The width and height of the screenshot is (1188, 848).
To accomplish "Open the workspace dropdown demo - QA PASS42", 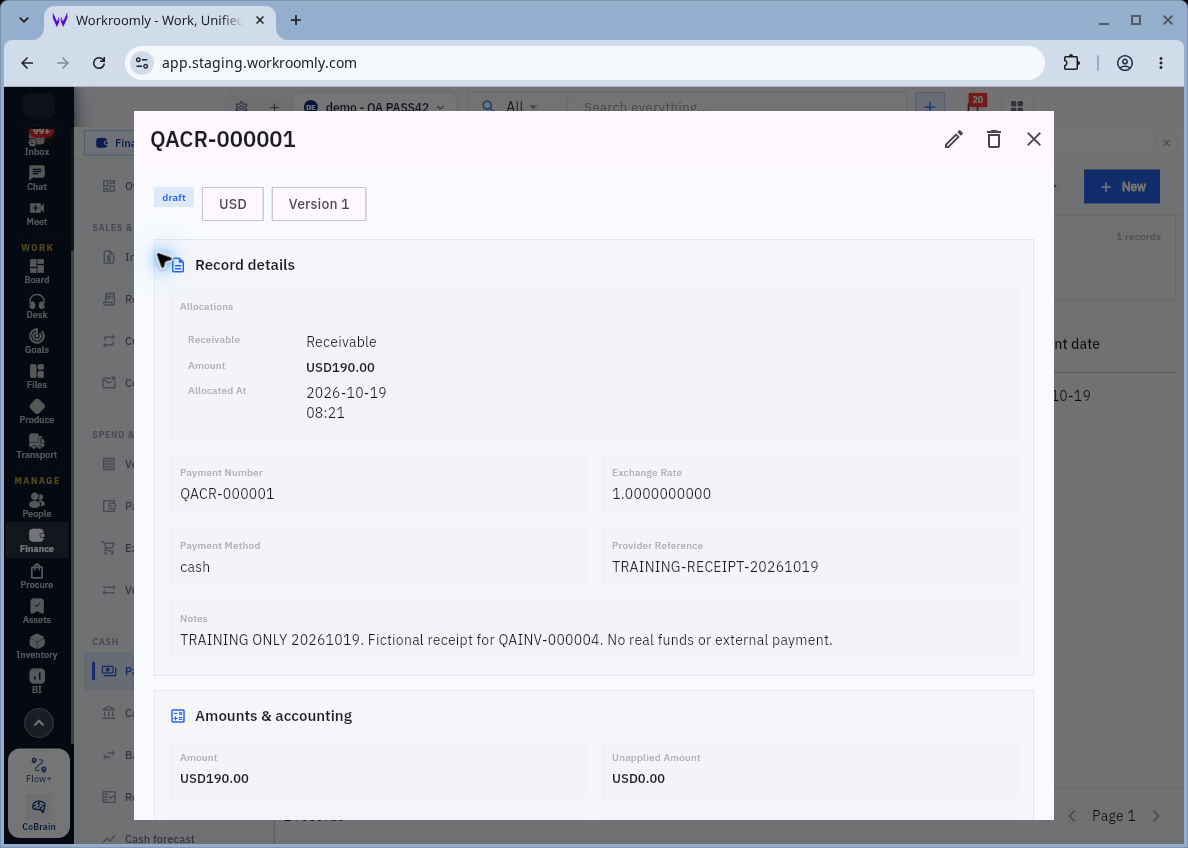I will tap(375, 107).
